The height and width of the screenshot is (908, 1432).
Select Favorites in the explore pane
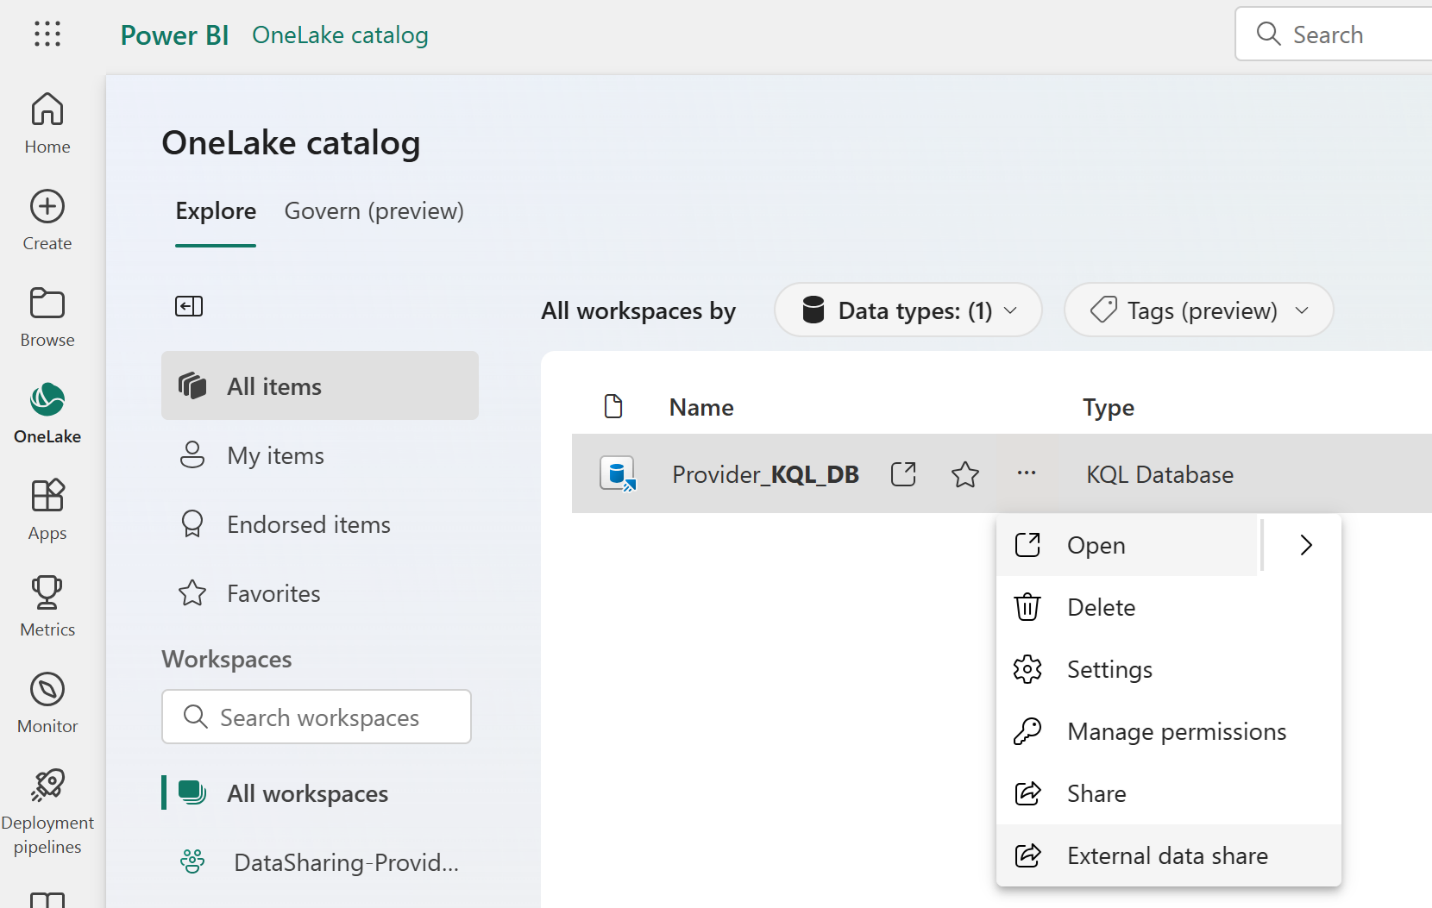click(x=320, y=593)
